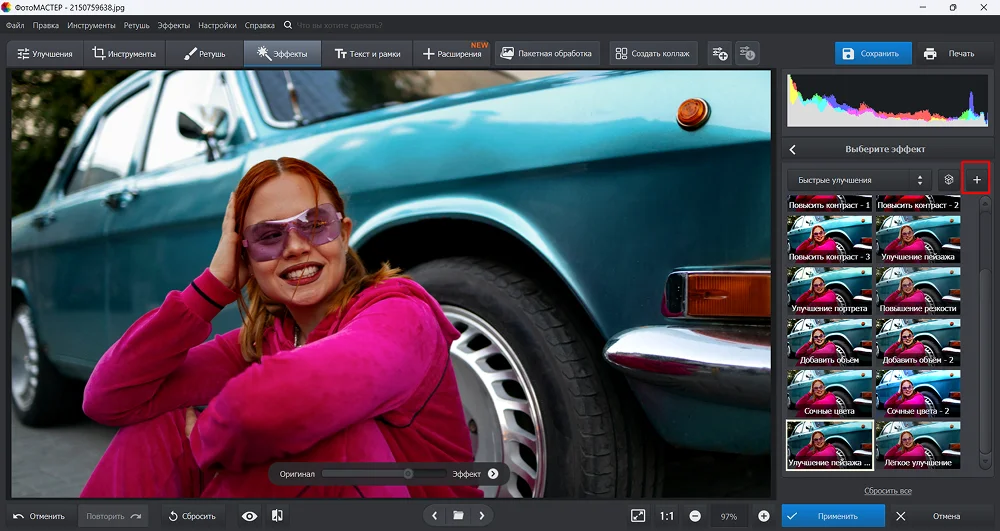Zoom in with the plus icon
This screenshot has width=1000, height=531.
click(763, 516)
